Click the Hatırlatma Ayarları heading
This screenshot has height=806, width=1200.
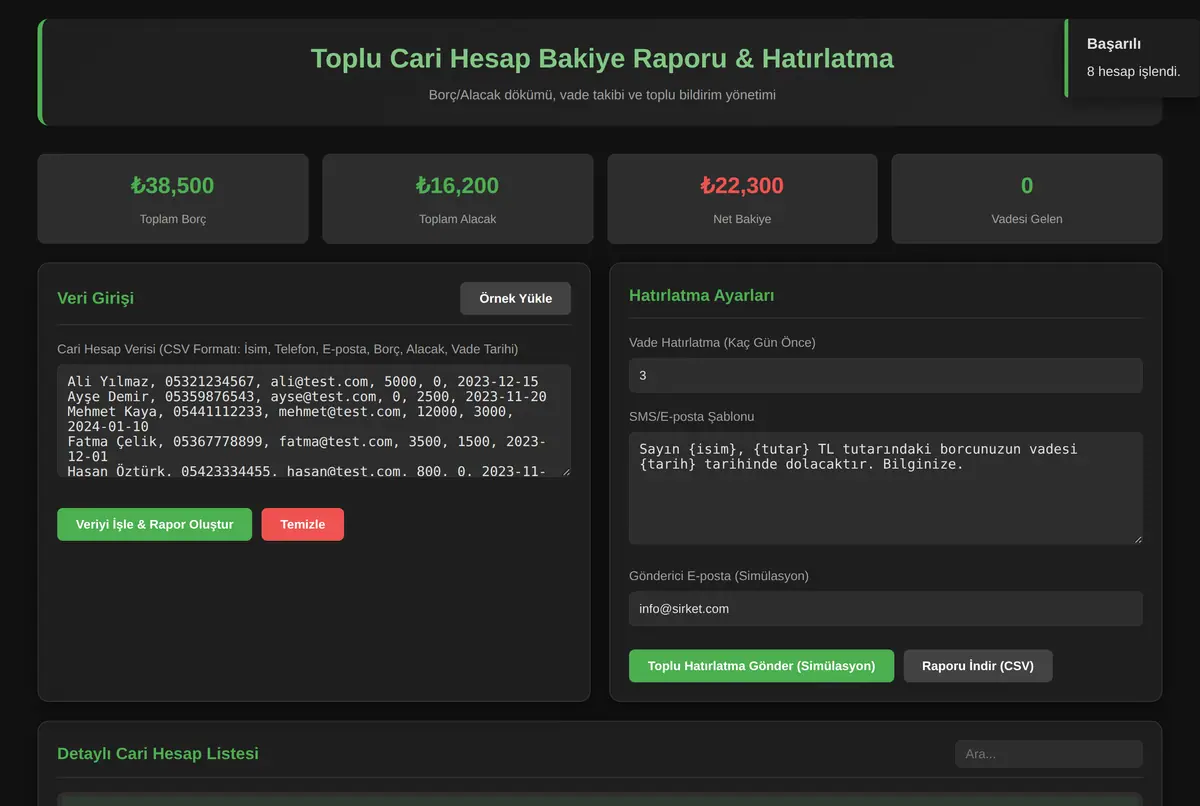click(702, 295)
